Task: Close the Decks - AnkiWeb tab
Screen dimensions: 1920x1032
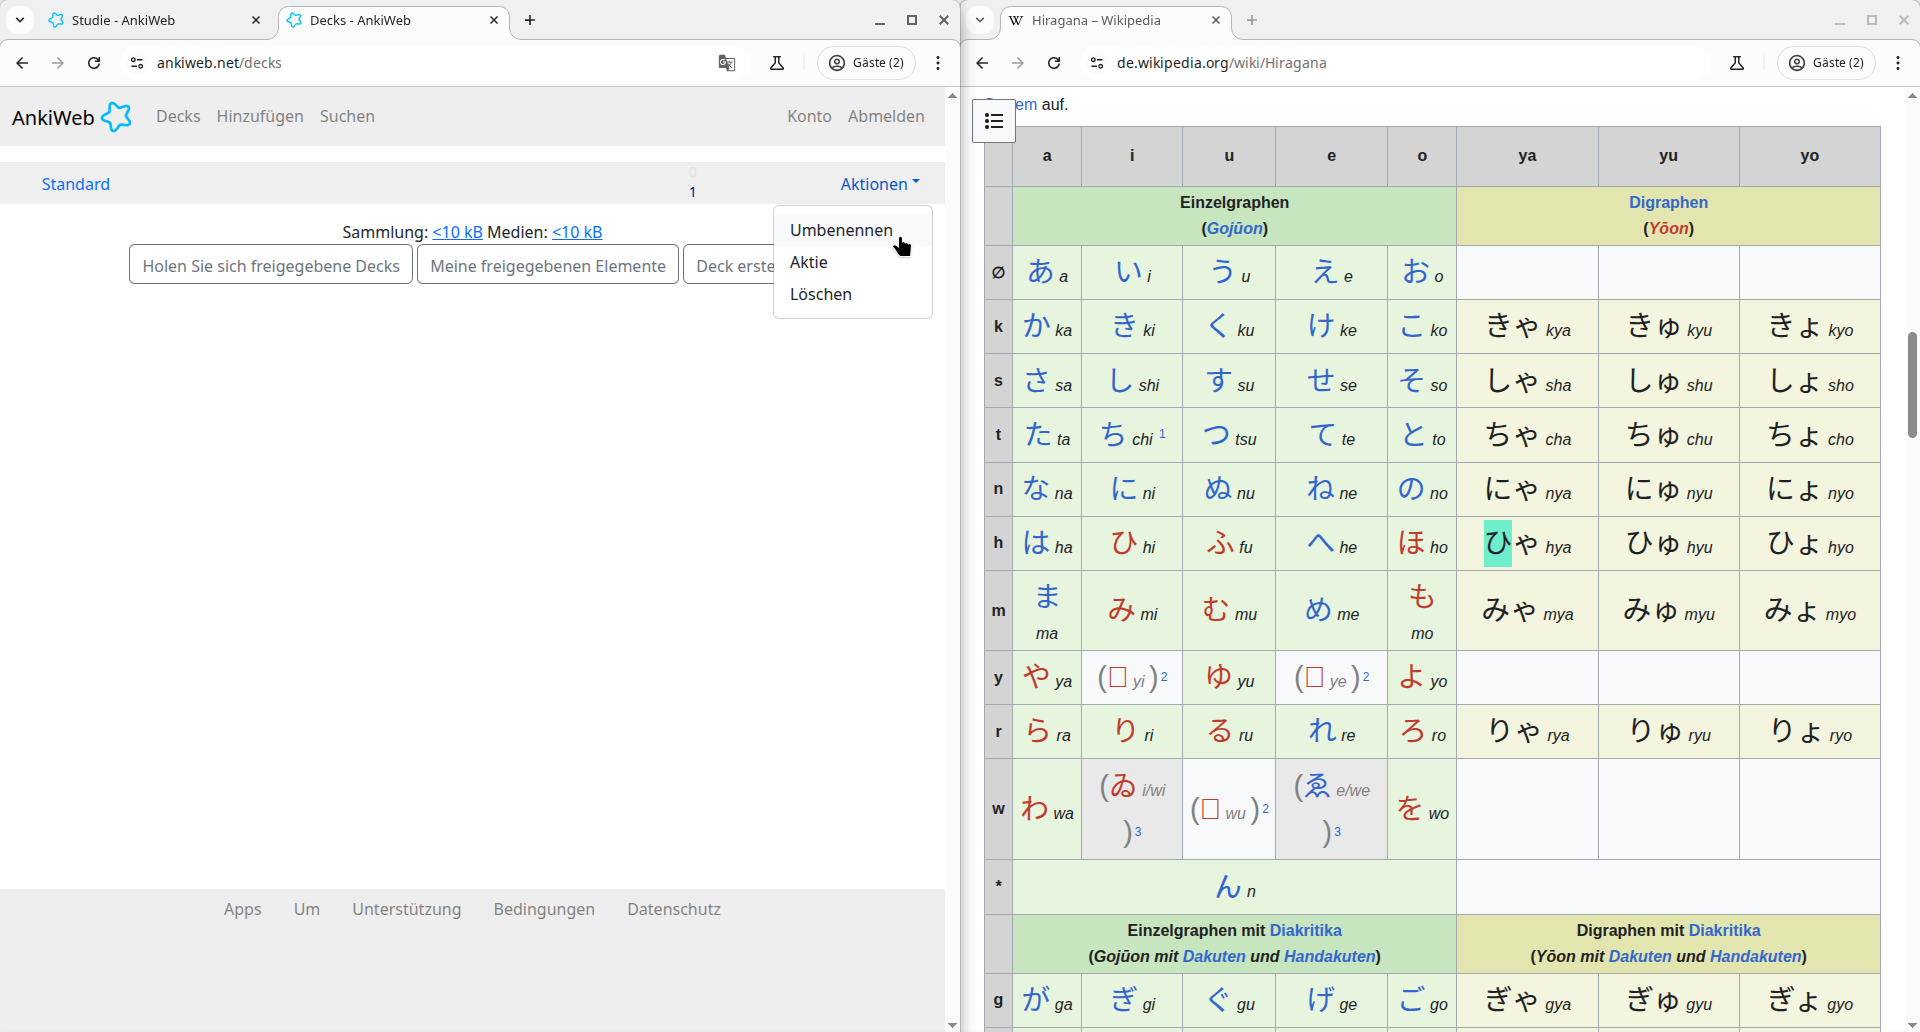Action: point(494,20)
